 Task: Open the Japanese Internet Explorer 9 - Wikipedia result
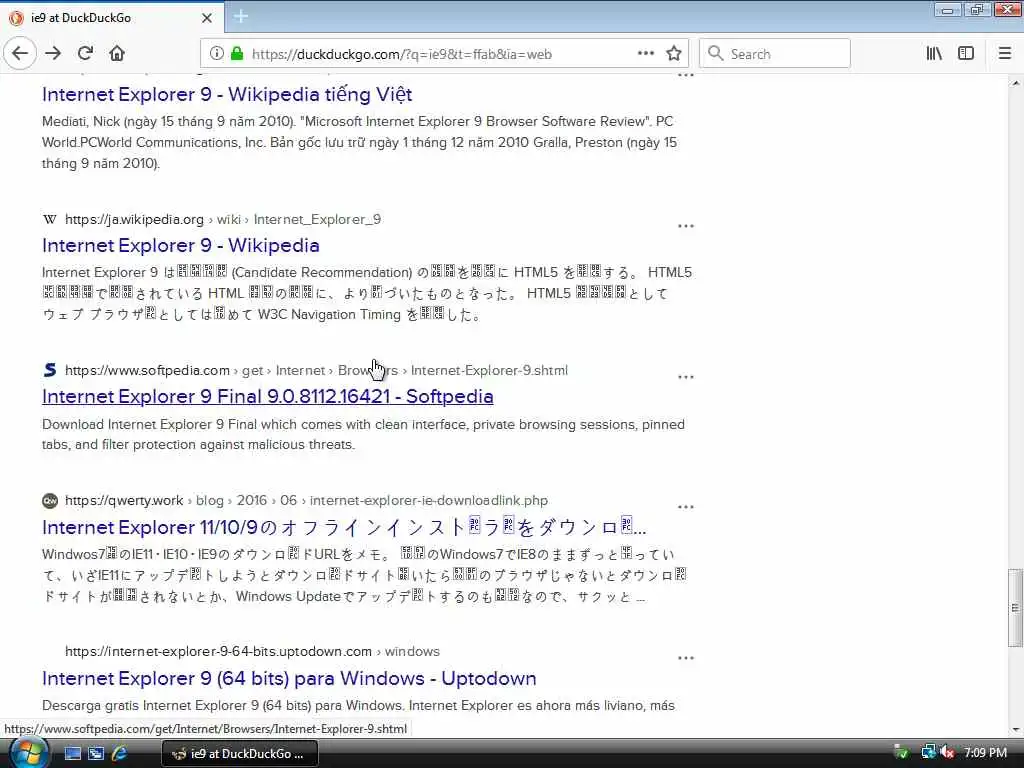181,246
